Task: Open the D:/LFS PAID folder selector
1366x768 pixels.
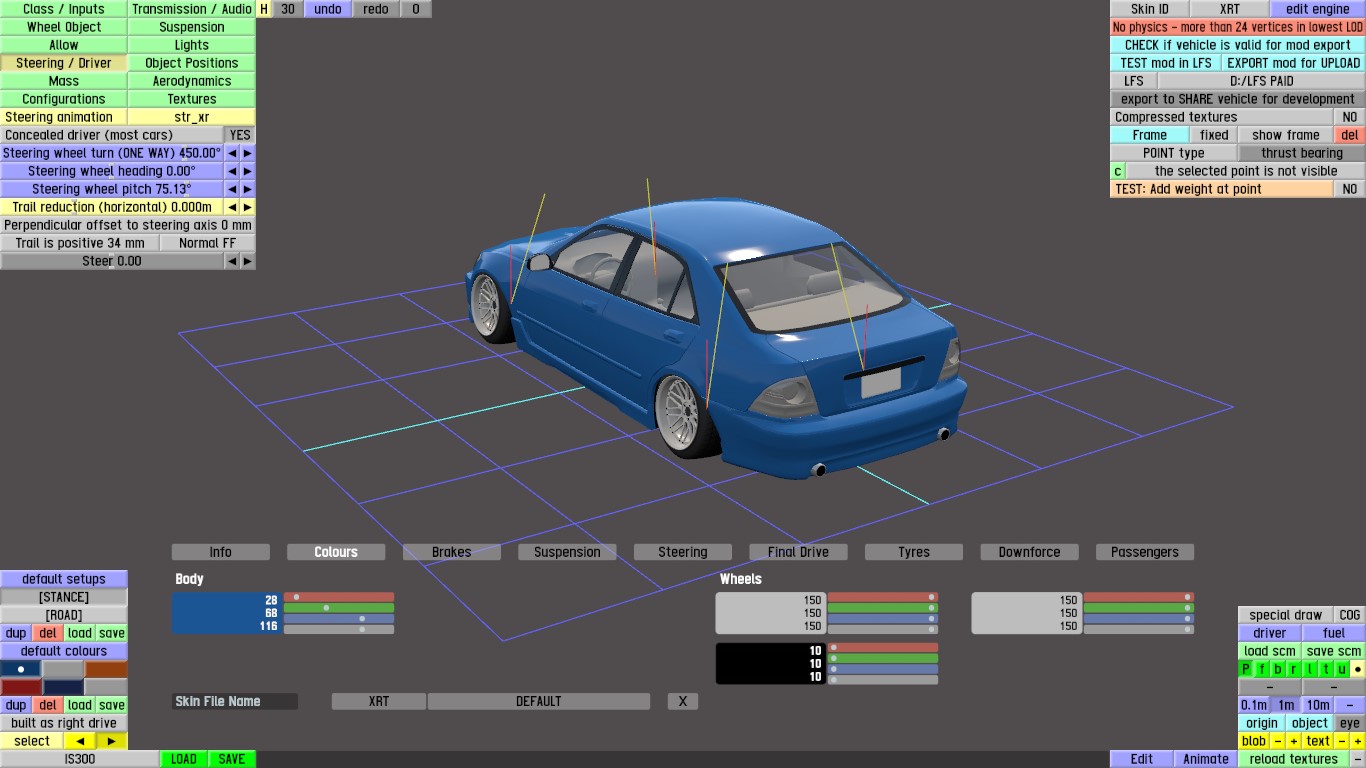Action: pyautogui.click(x=1262, y=81)
